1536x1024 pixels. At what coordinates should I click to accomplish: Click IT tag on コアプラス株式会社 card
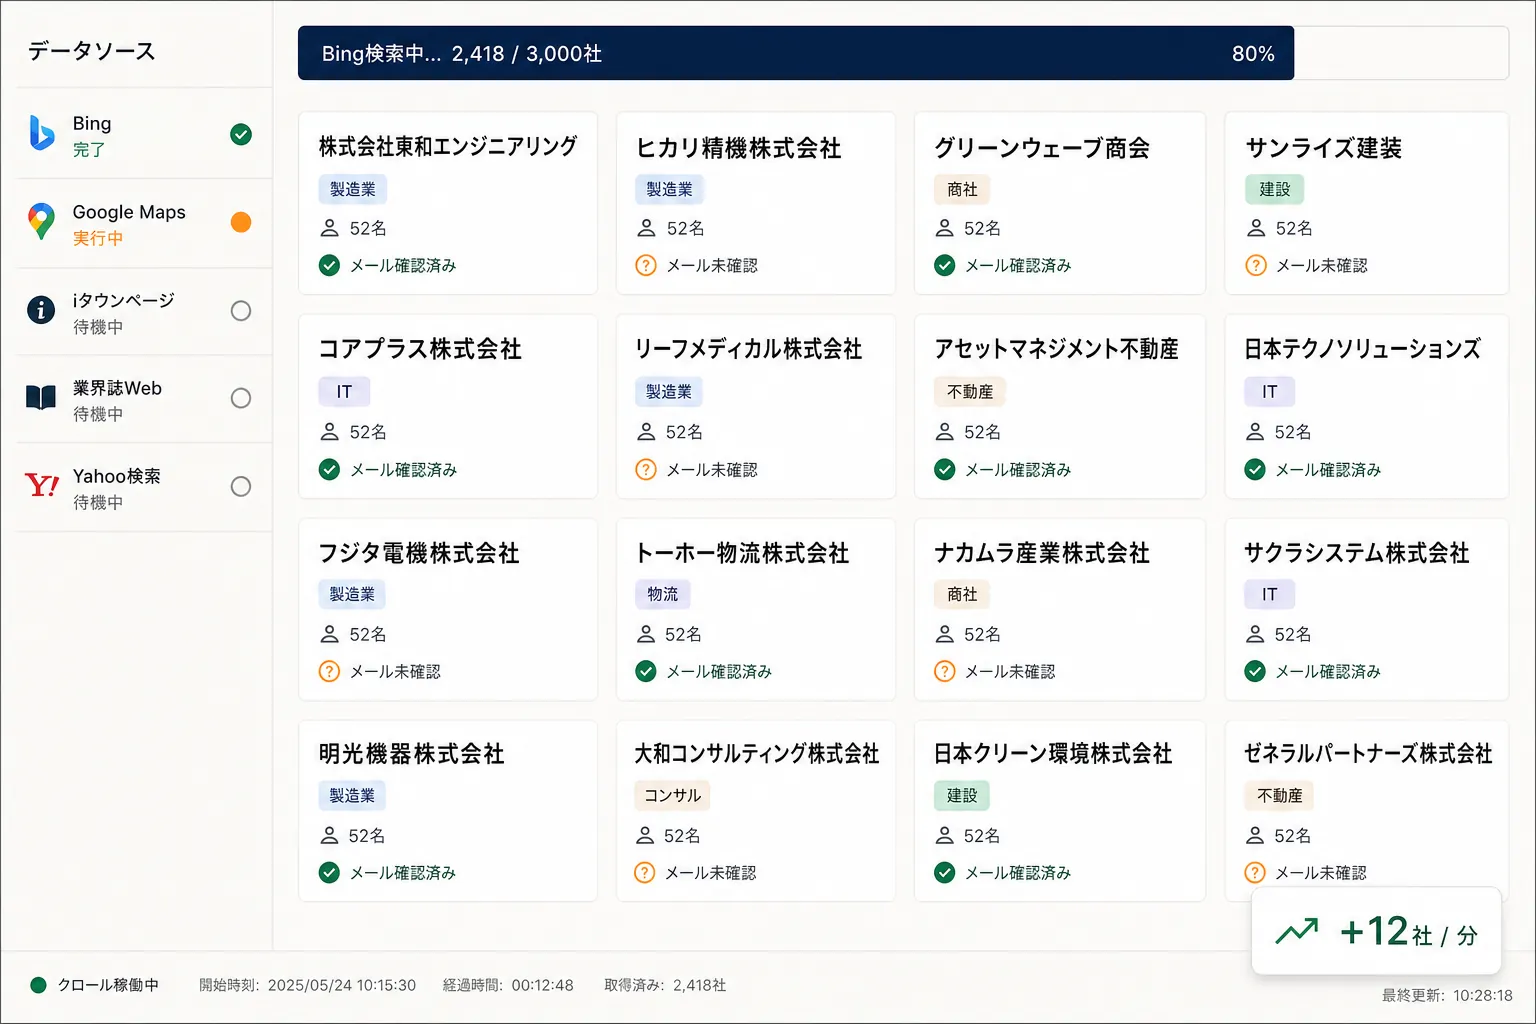coord(344,392)
